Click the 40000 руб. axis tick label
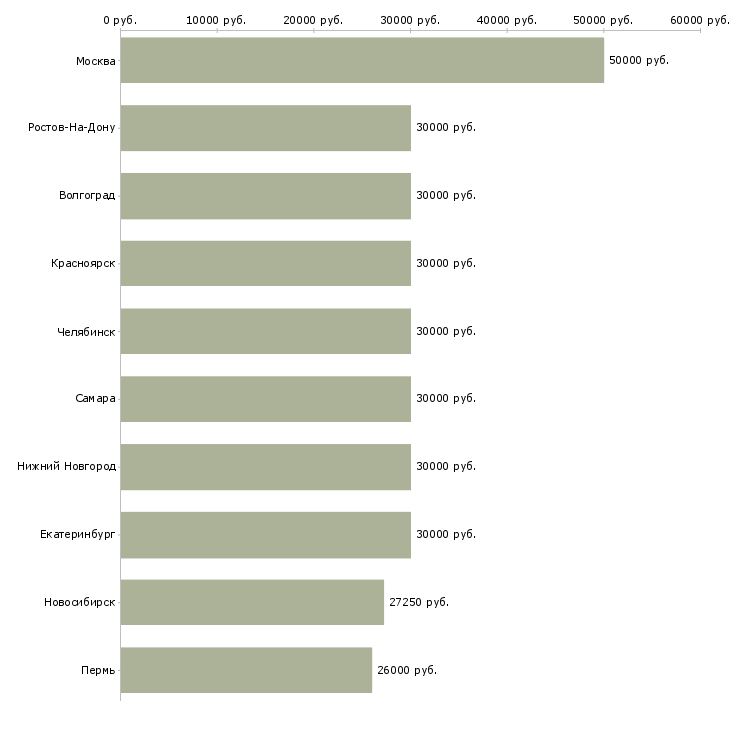This screenshot has width=730, height=730. click(x=507, y=20)
